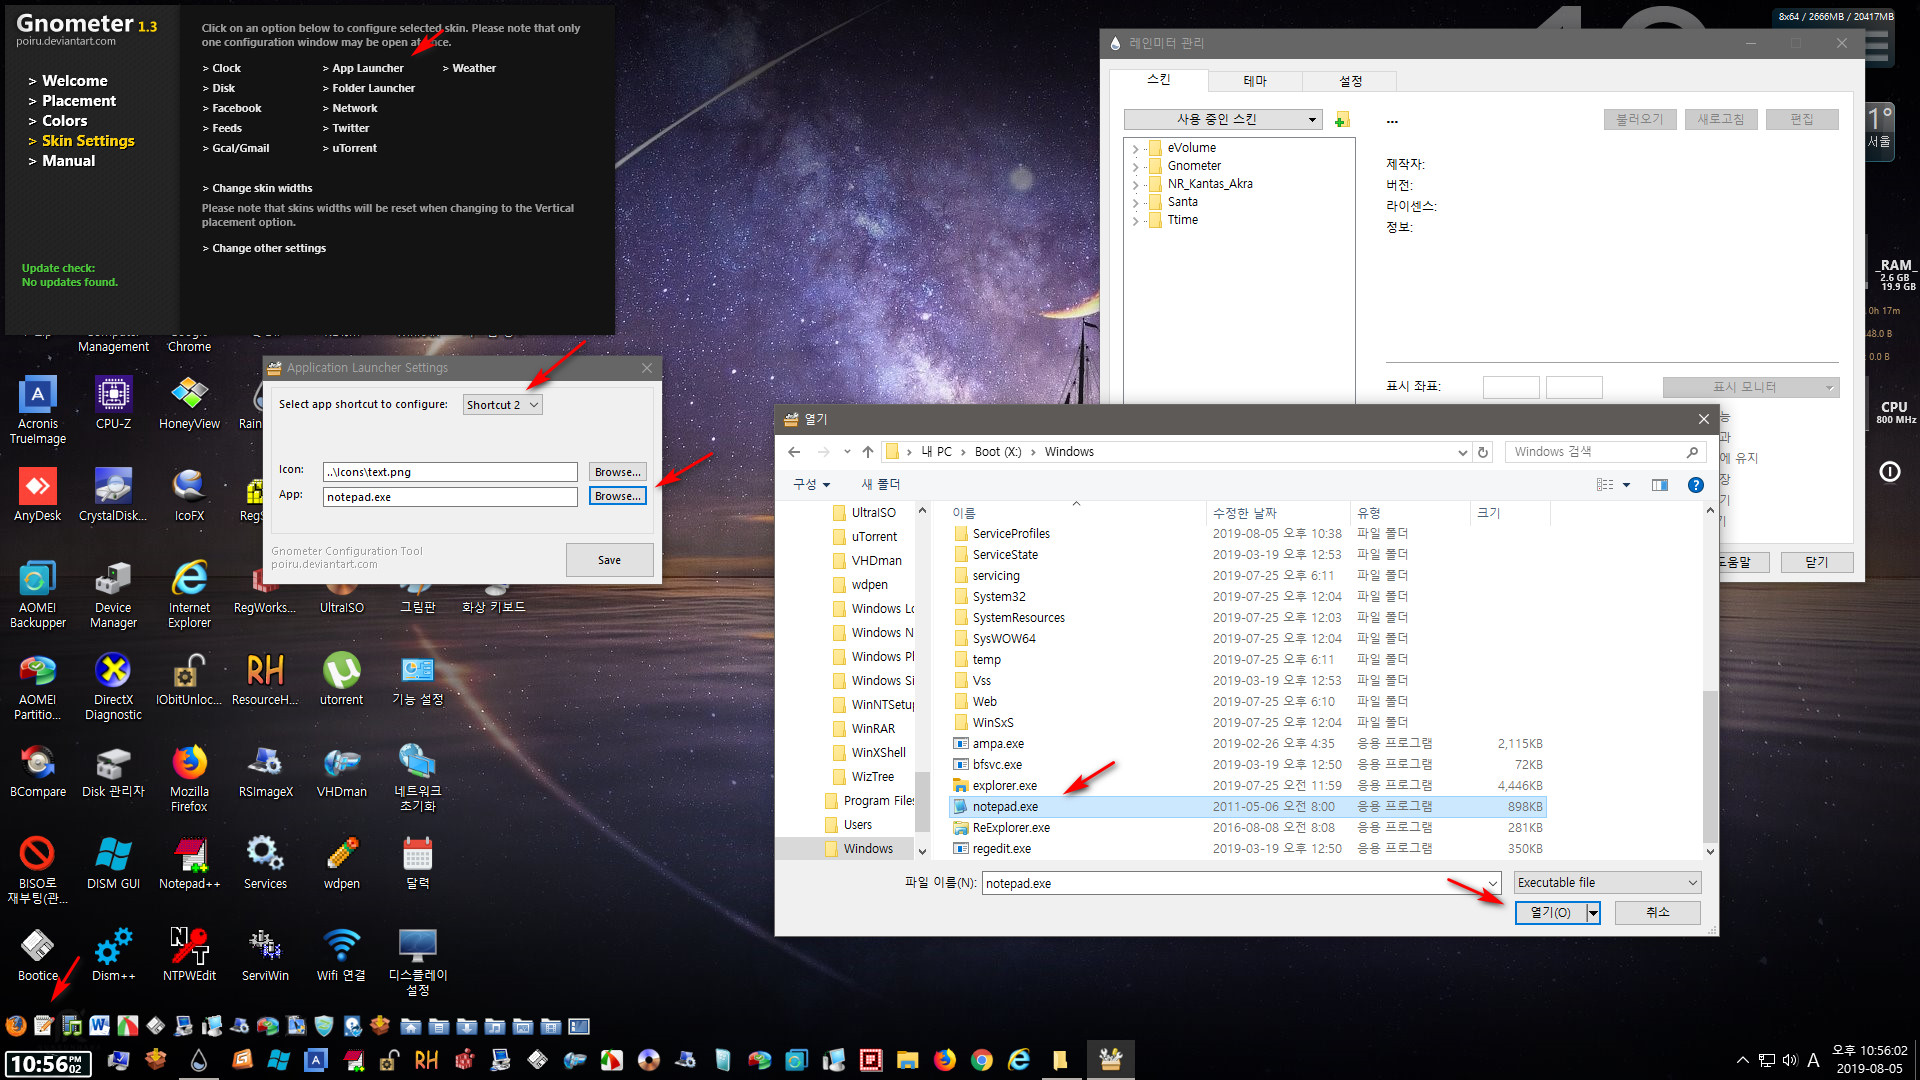
Task: Open the Dism++ desktop icon
Action: (x=113, y=955)
